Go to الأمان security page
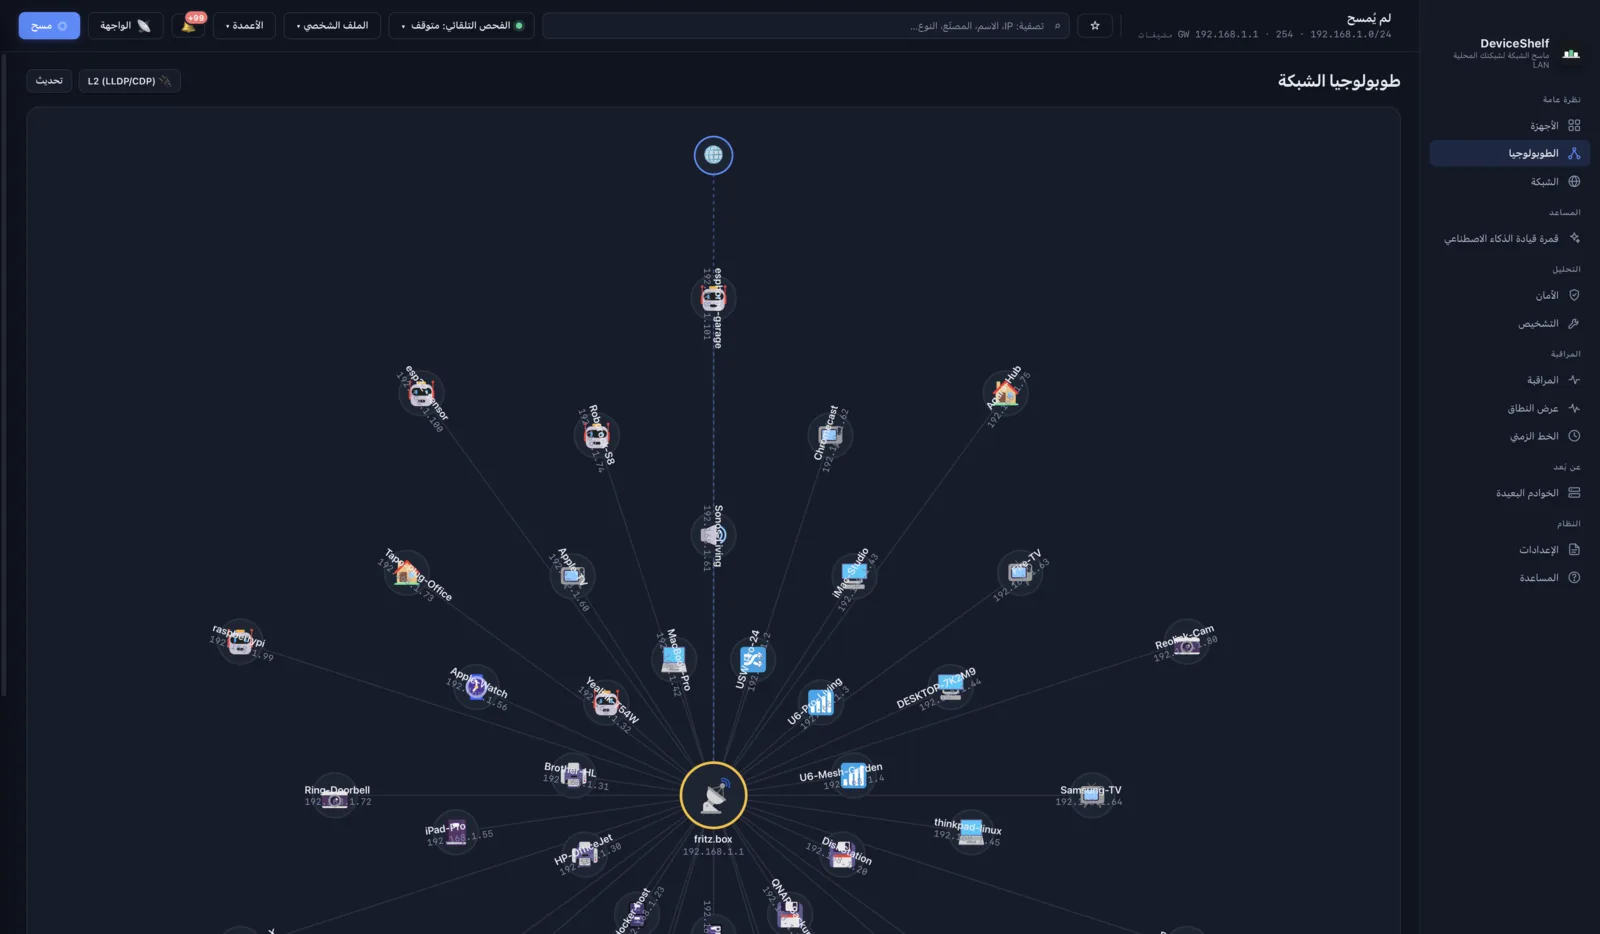The width and height of the screenshot is (1600, 934). coord(1510,295)
